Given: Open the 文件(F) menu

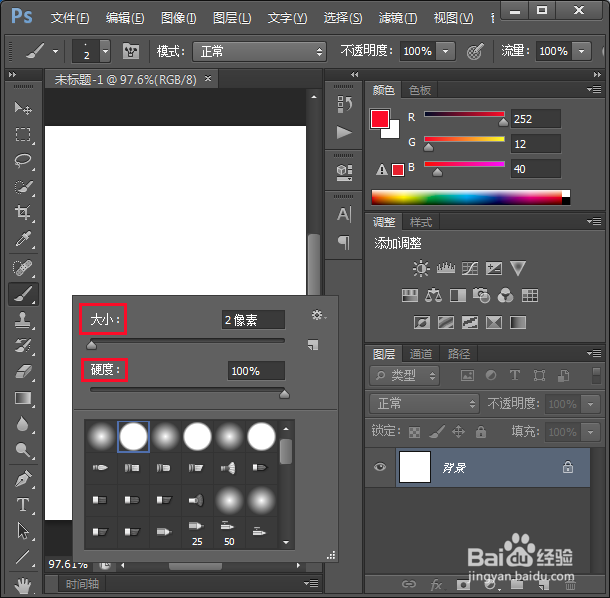Looking at the screenshot, I should (x=70, y=18).
